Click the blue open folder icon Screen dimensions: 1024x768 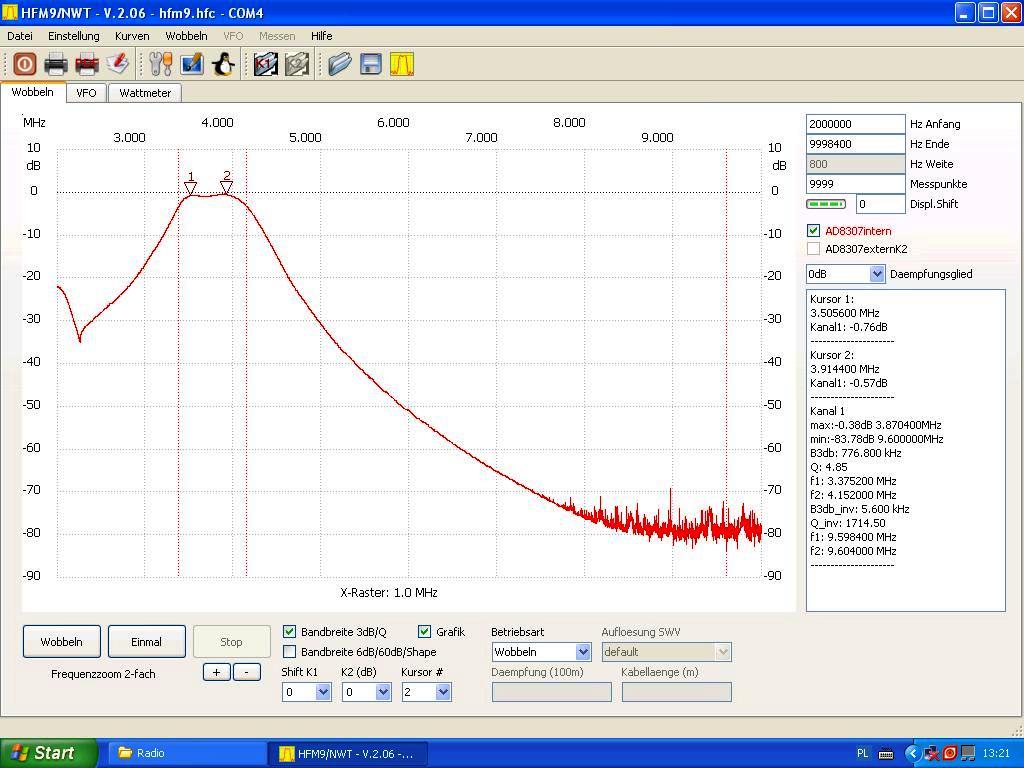[340, 65]
